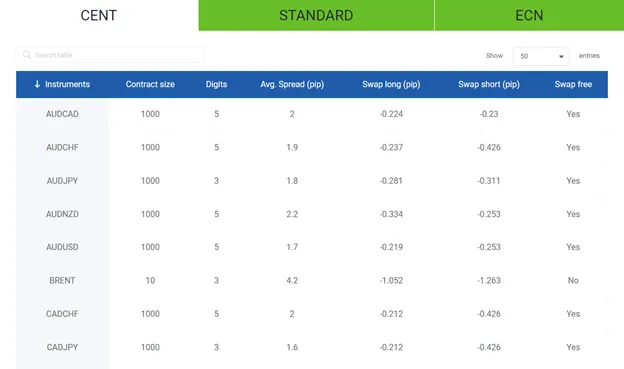Click BRENT swap short value -1.263
624x369 pixels.
coord(489,281)
